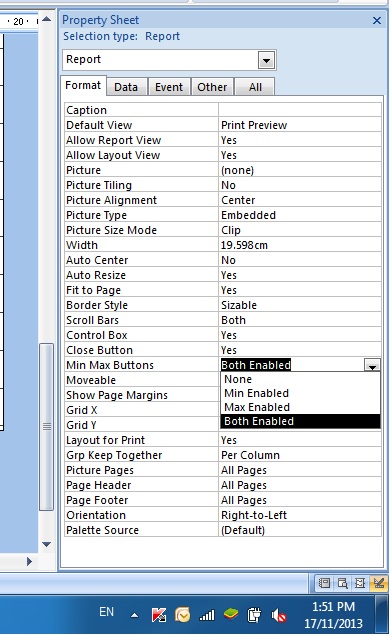This screenshot has width=392, height=637.
Task: Click the BlueStacks tray icon
Action: pos(231,615)
